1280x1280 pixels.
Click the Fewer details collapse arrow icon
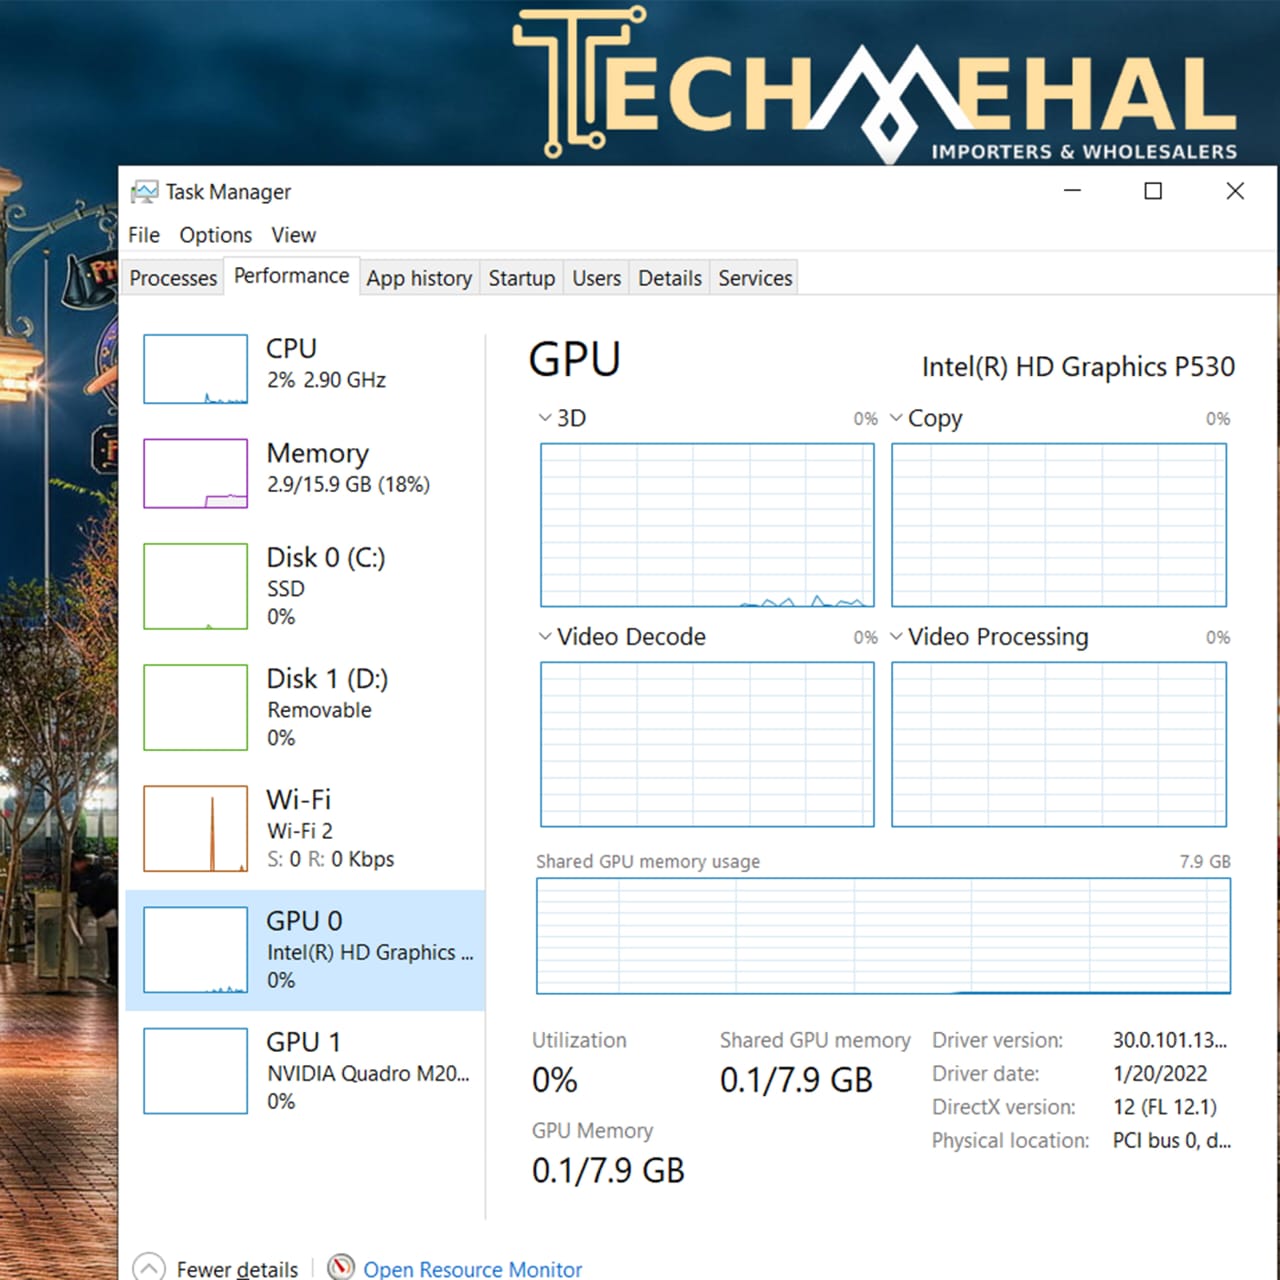pos(148,1268)
